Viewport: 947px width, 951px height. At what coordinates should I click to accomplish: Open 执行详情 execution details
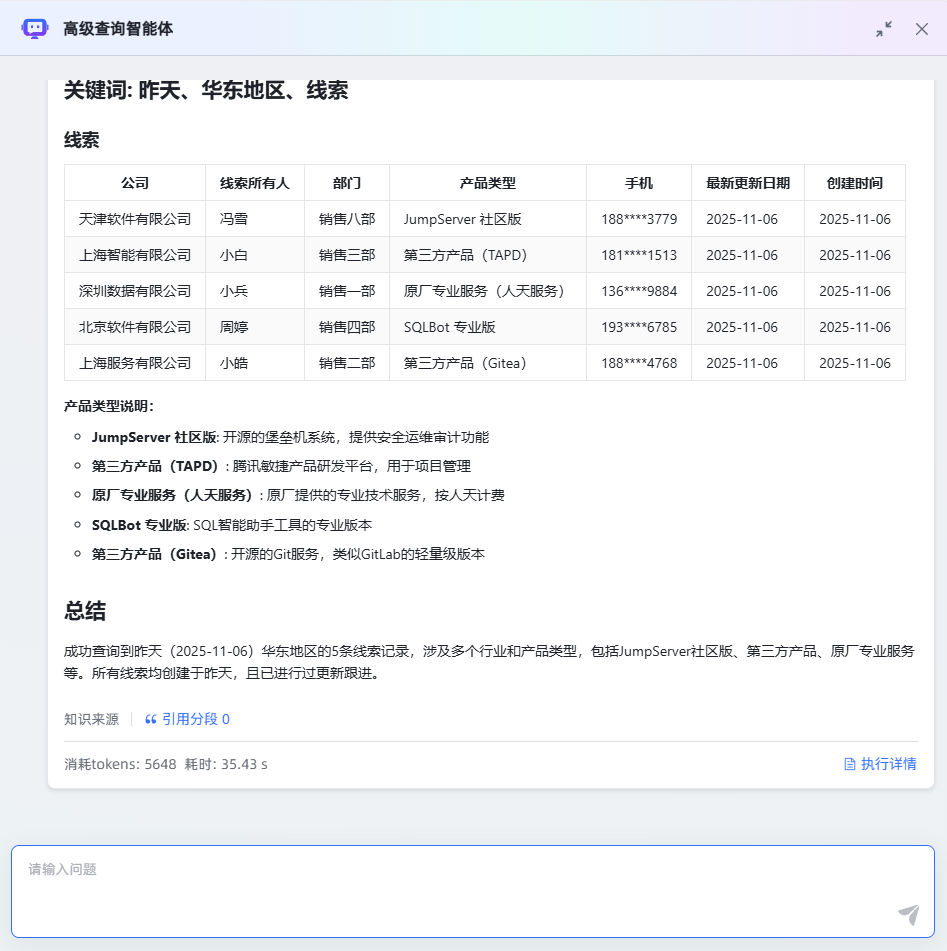[880, 764]
